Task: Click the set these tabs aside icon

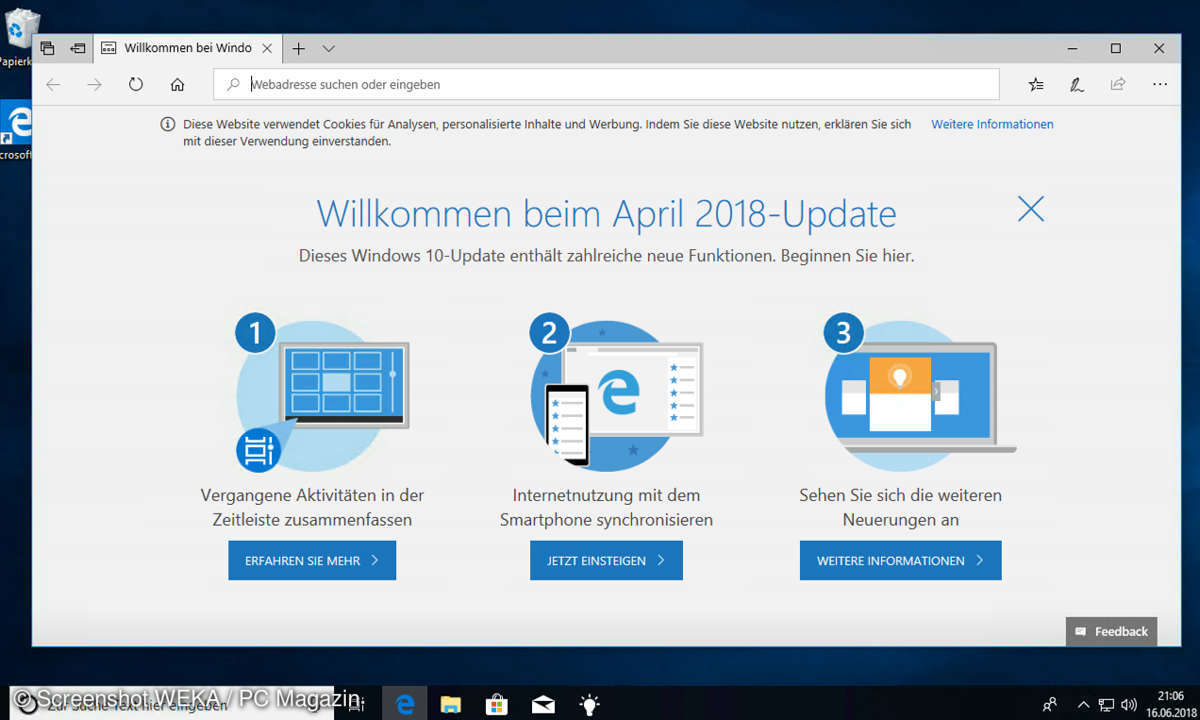Action: coord(78,48)
